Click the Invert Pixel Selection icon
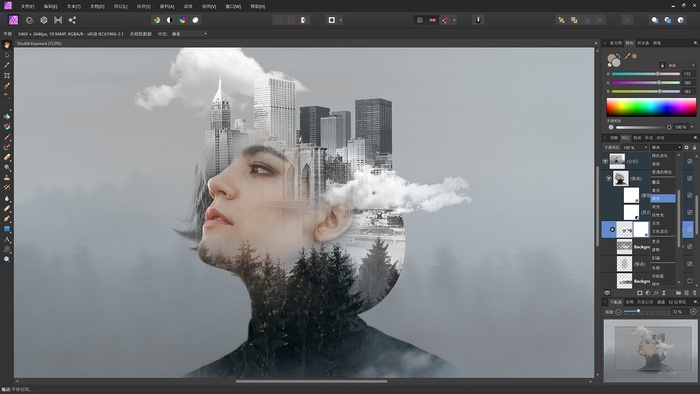Screen dimensions: 700x394 click(304, 20)
